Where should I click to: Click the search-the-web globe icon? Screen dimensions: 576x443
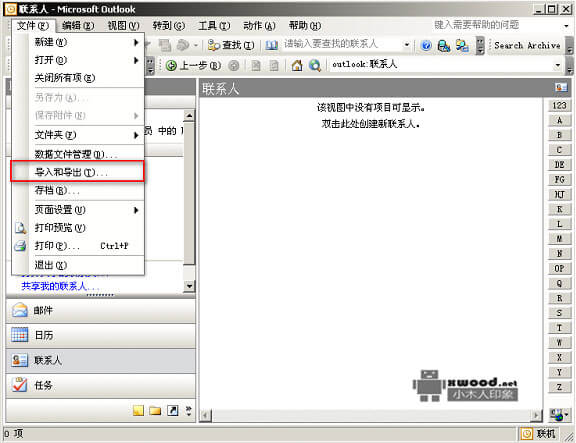pyautogui.click(x=315, y=65)
